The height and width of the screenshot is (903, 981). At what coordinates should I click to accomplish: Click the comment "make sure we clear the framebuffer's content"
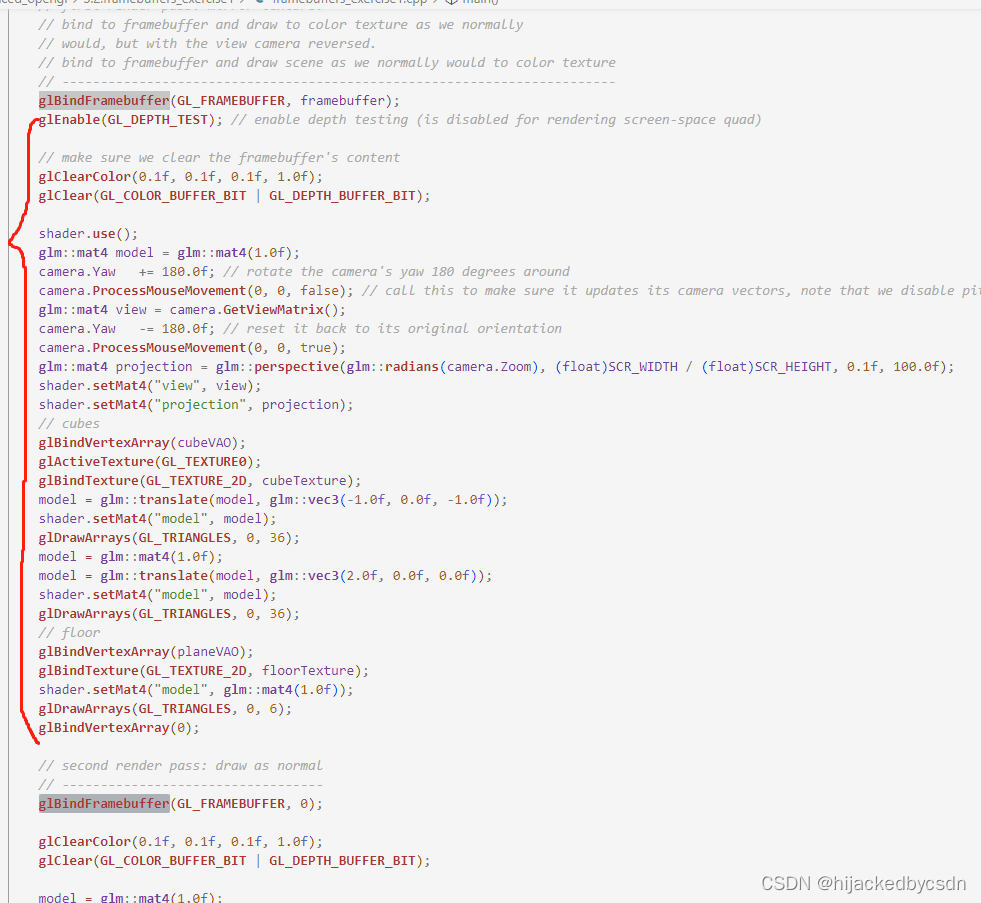(x=219, y=158)
